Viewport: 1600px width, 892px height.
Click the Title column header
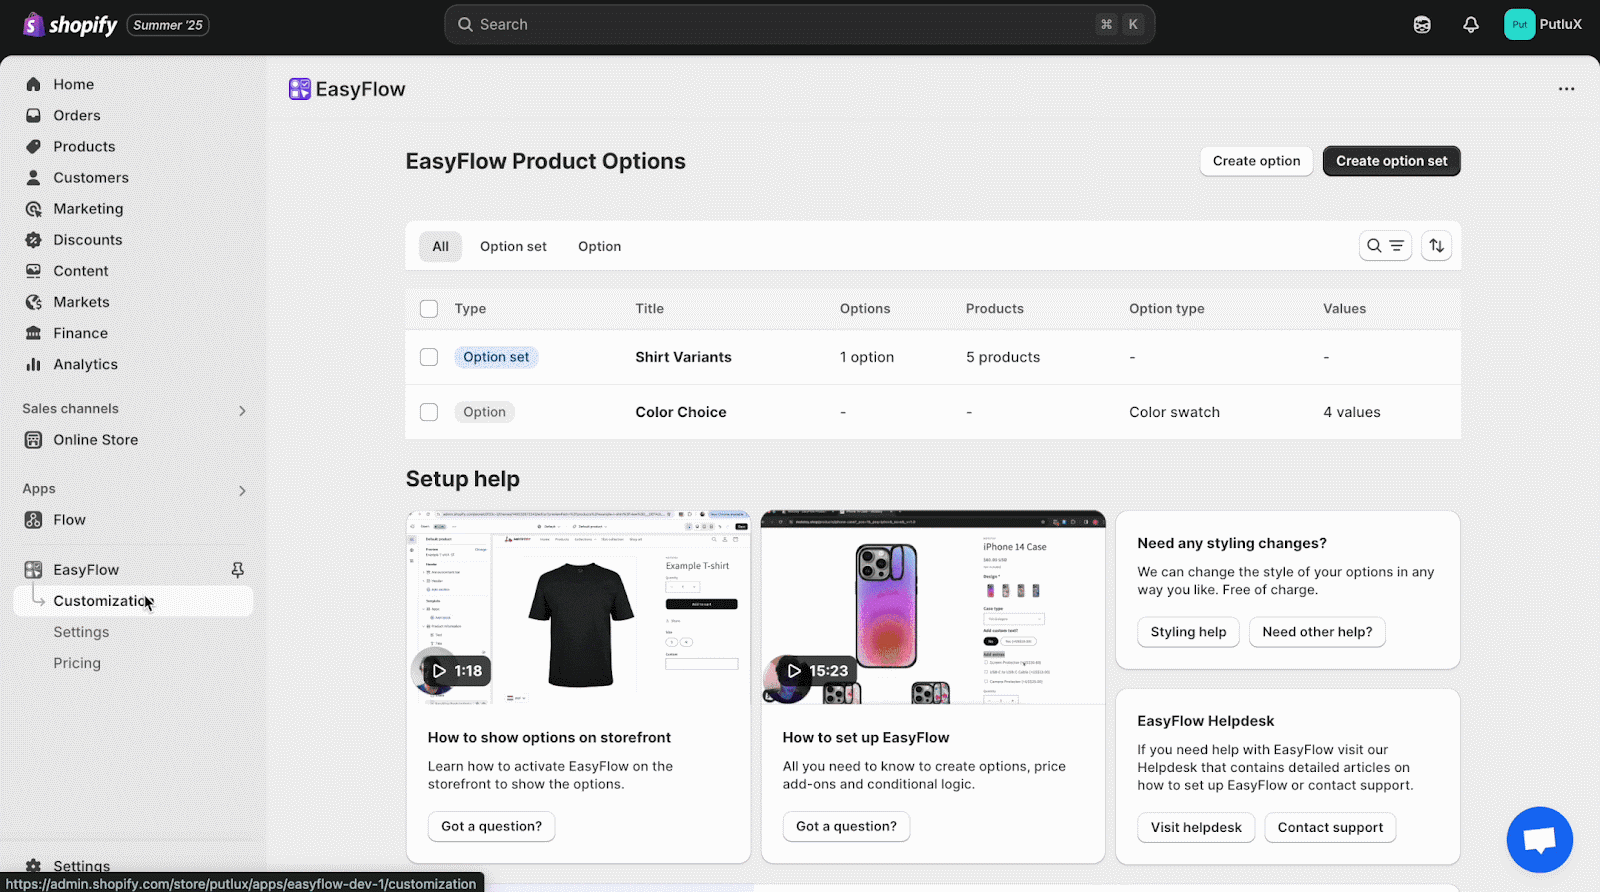649,309
